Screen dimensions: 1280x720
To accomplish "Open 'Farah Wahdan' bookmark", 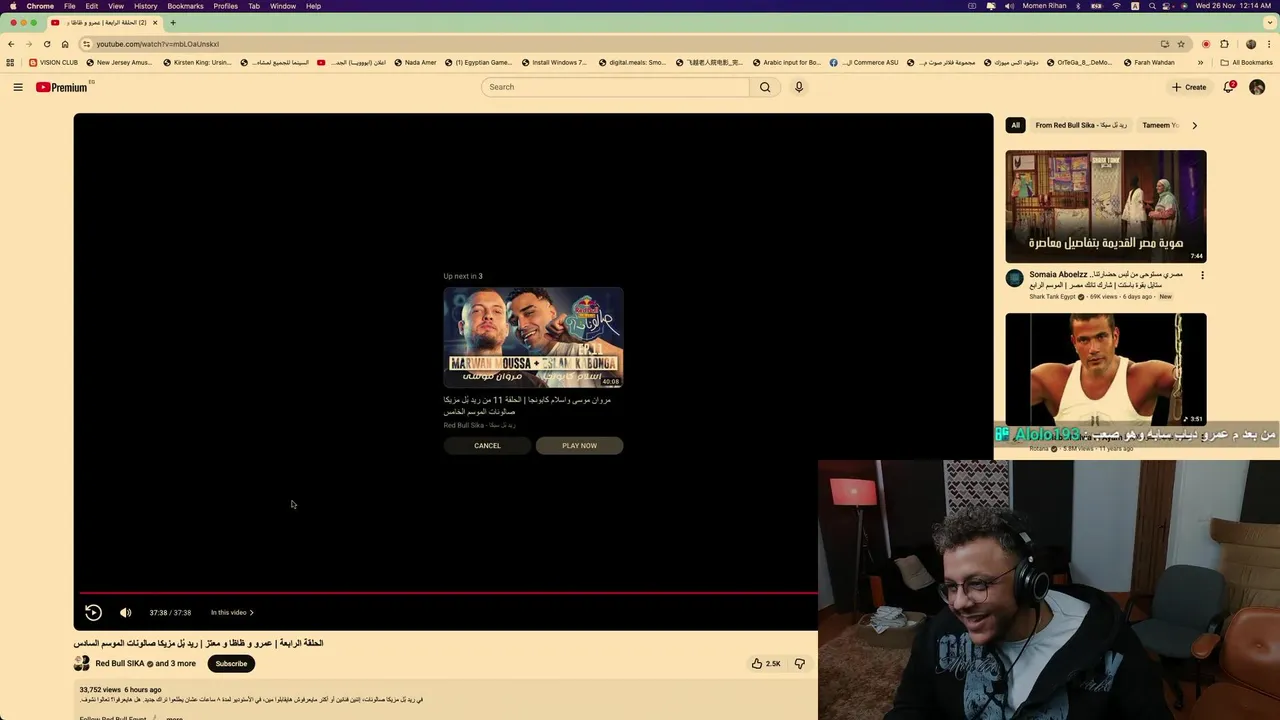I will pos(1148,62).
